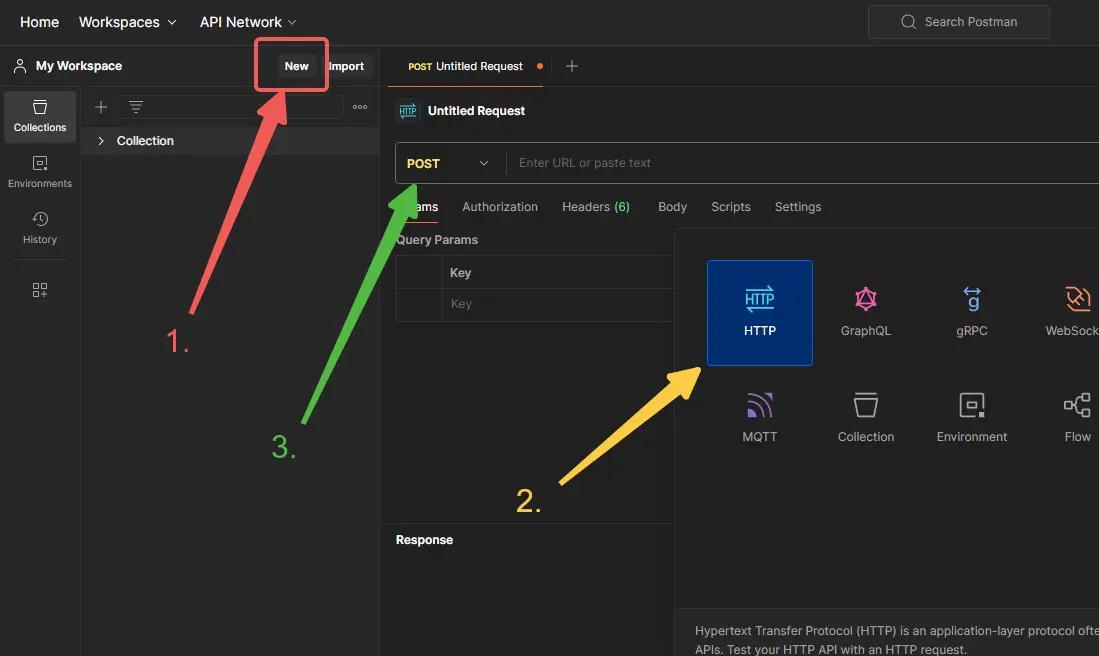Switch to the Authorization tab

click(x=500, y=207)
